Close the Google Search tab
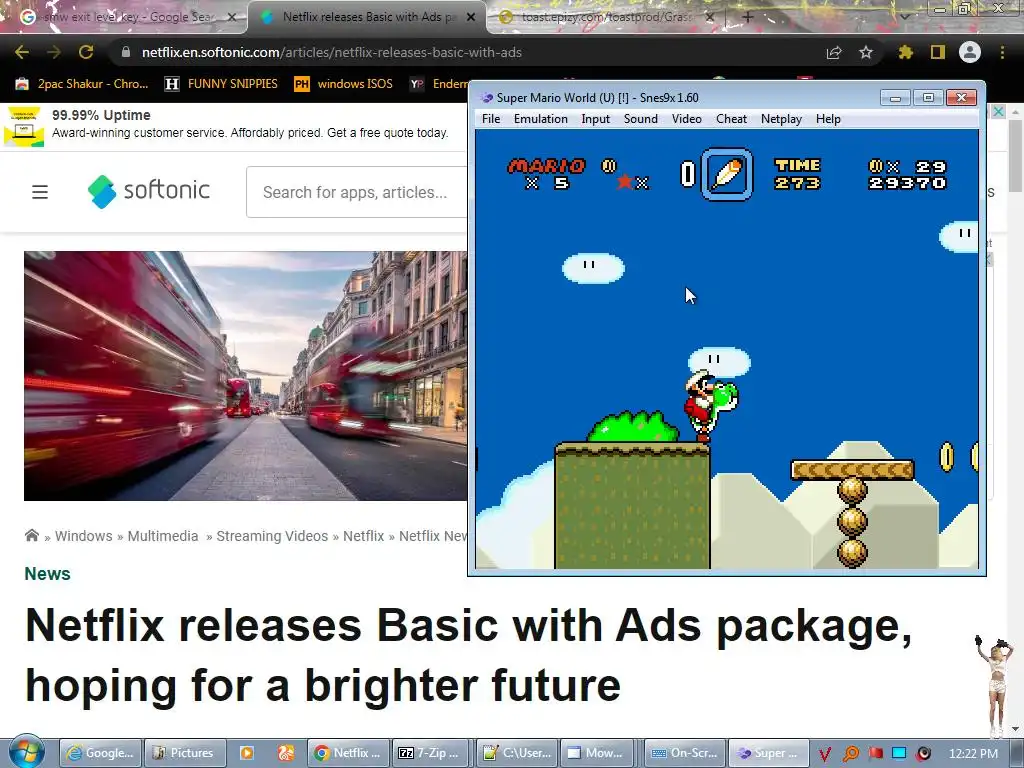1024x768 pixels. click(232, 17)
